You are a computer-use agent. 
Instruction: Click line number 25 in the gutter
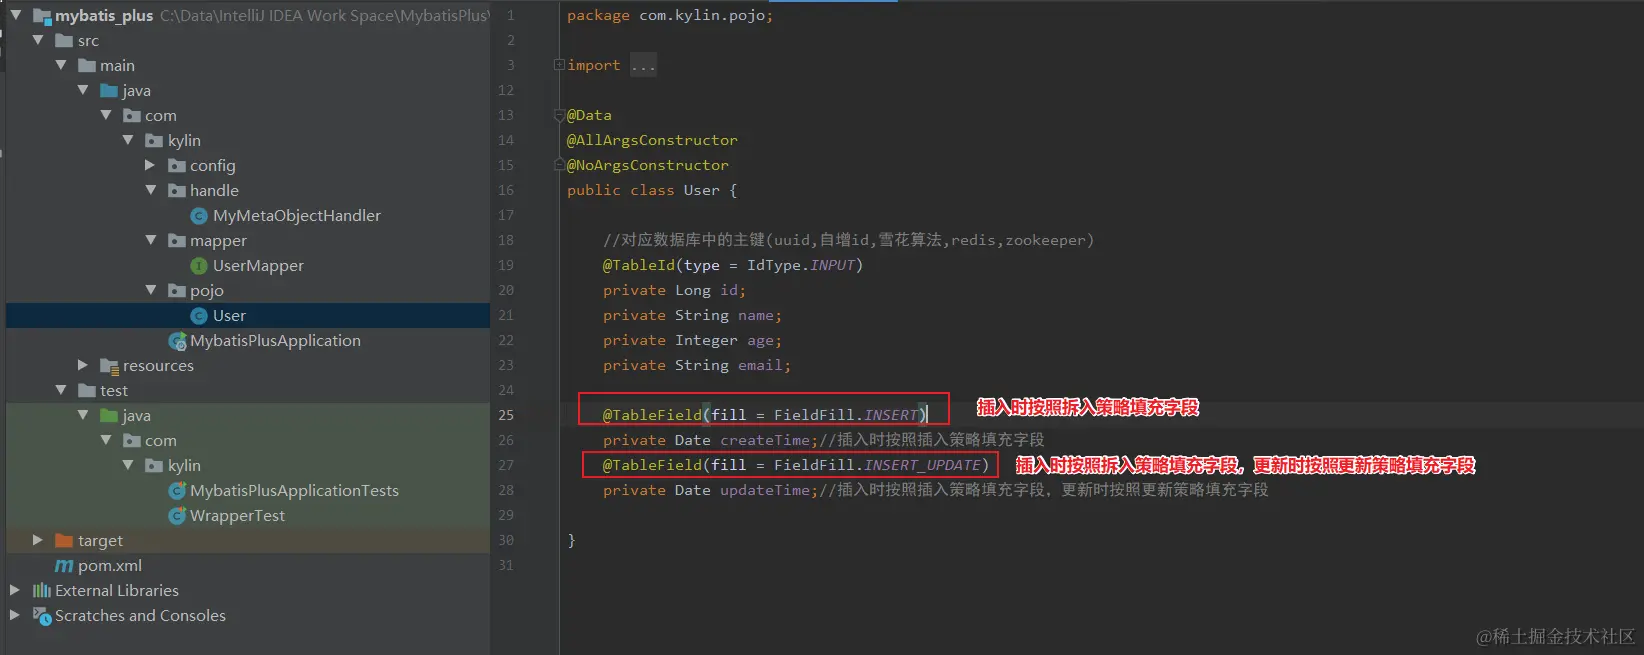[x=506, y=415]
